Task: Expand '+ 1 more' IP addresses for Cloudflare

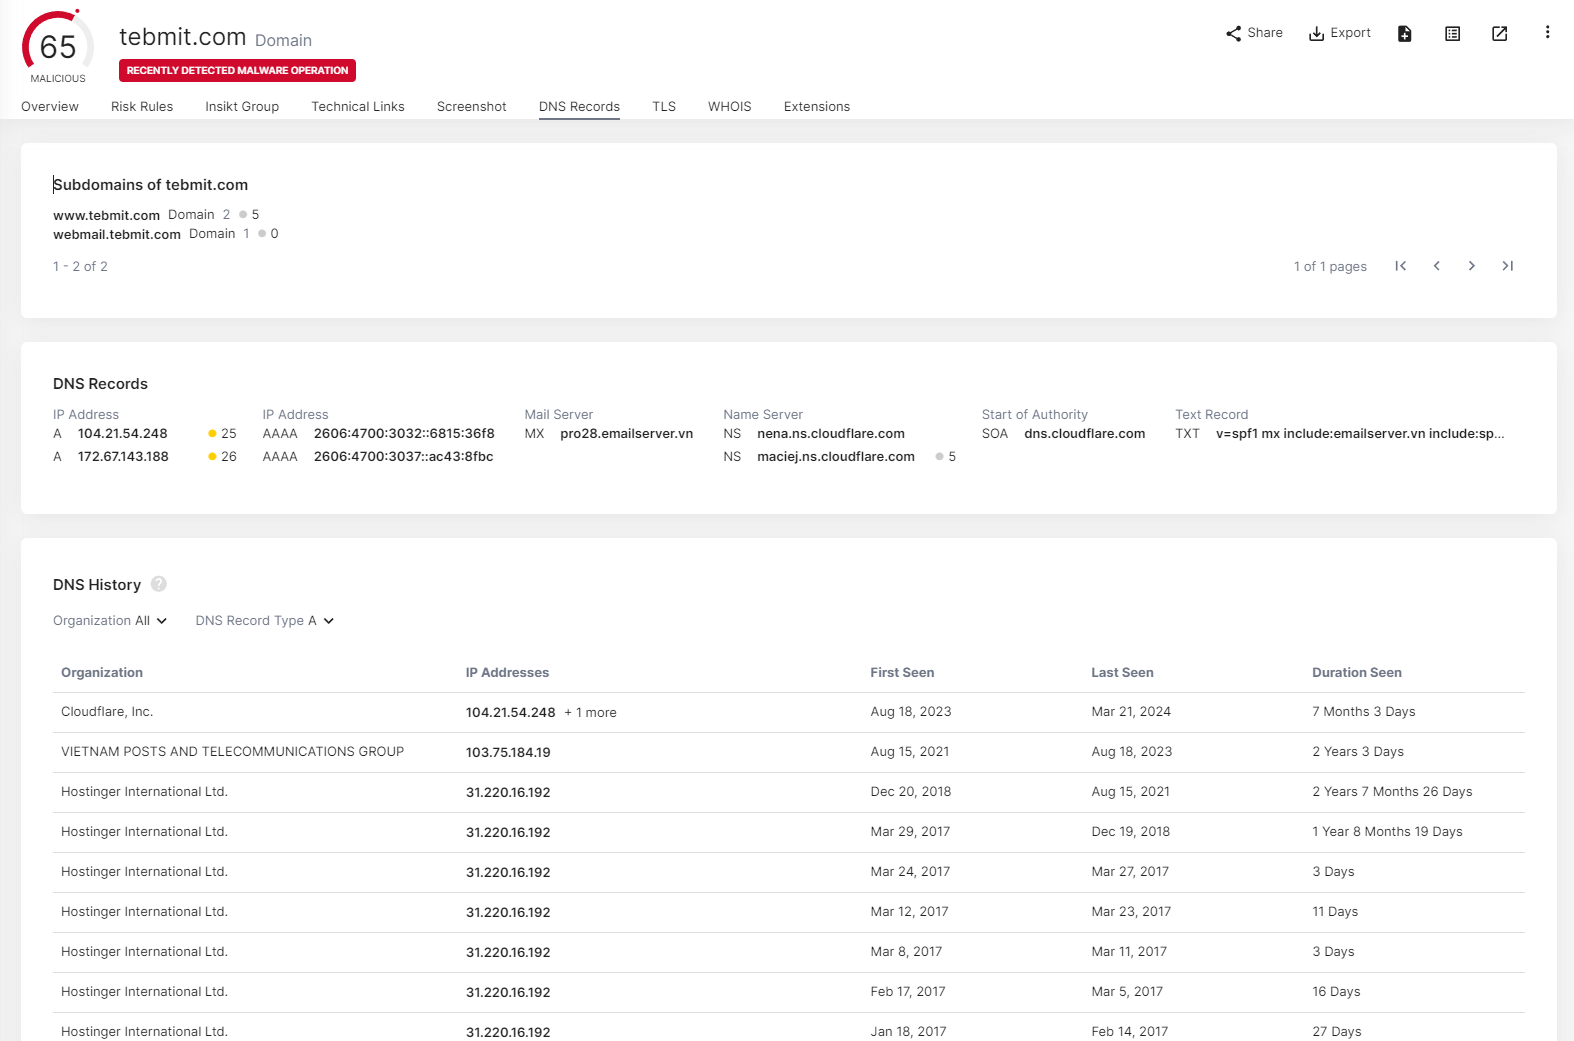Action: (590, 713)
